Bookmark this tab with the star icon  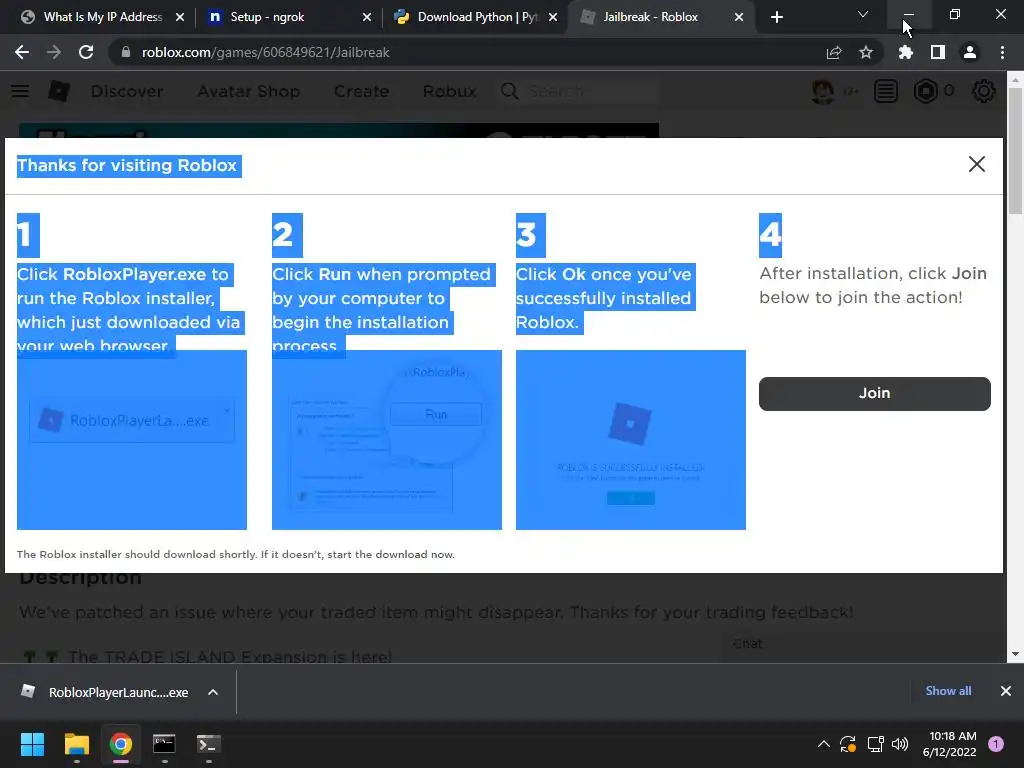[866, 52]
